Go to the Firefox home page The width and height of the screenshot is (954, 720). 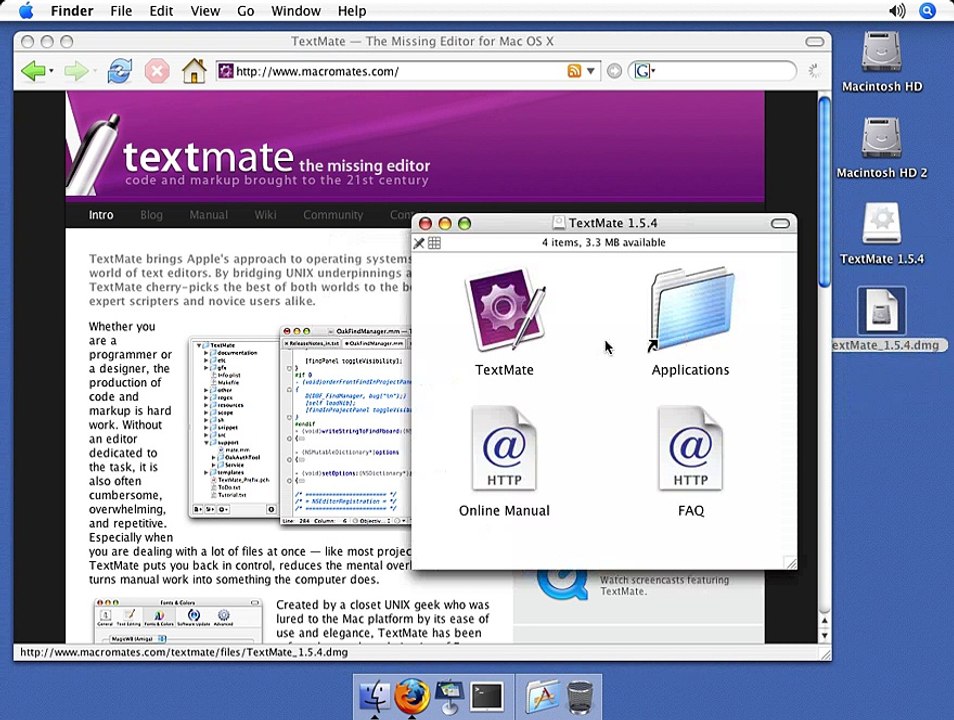click(194, 71)
